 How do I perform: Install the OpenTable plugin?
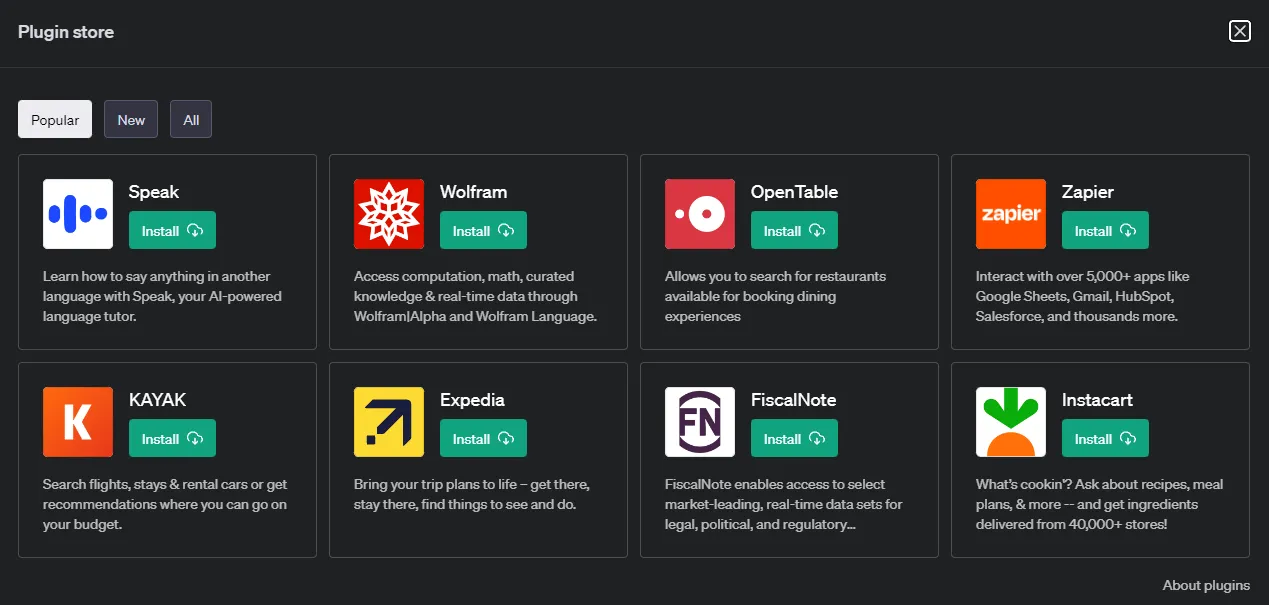coord(794,230)
